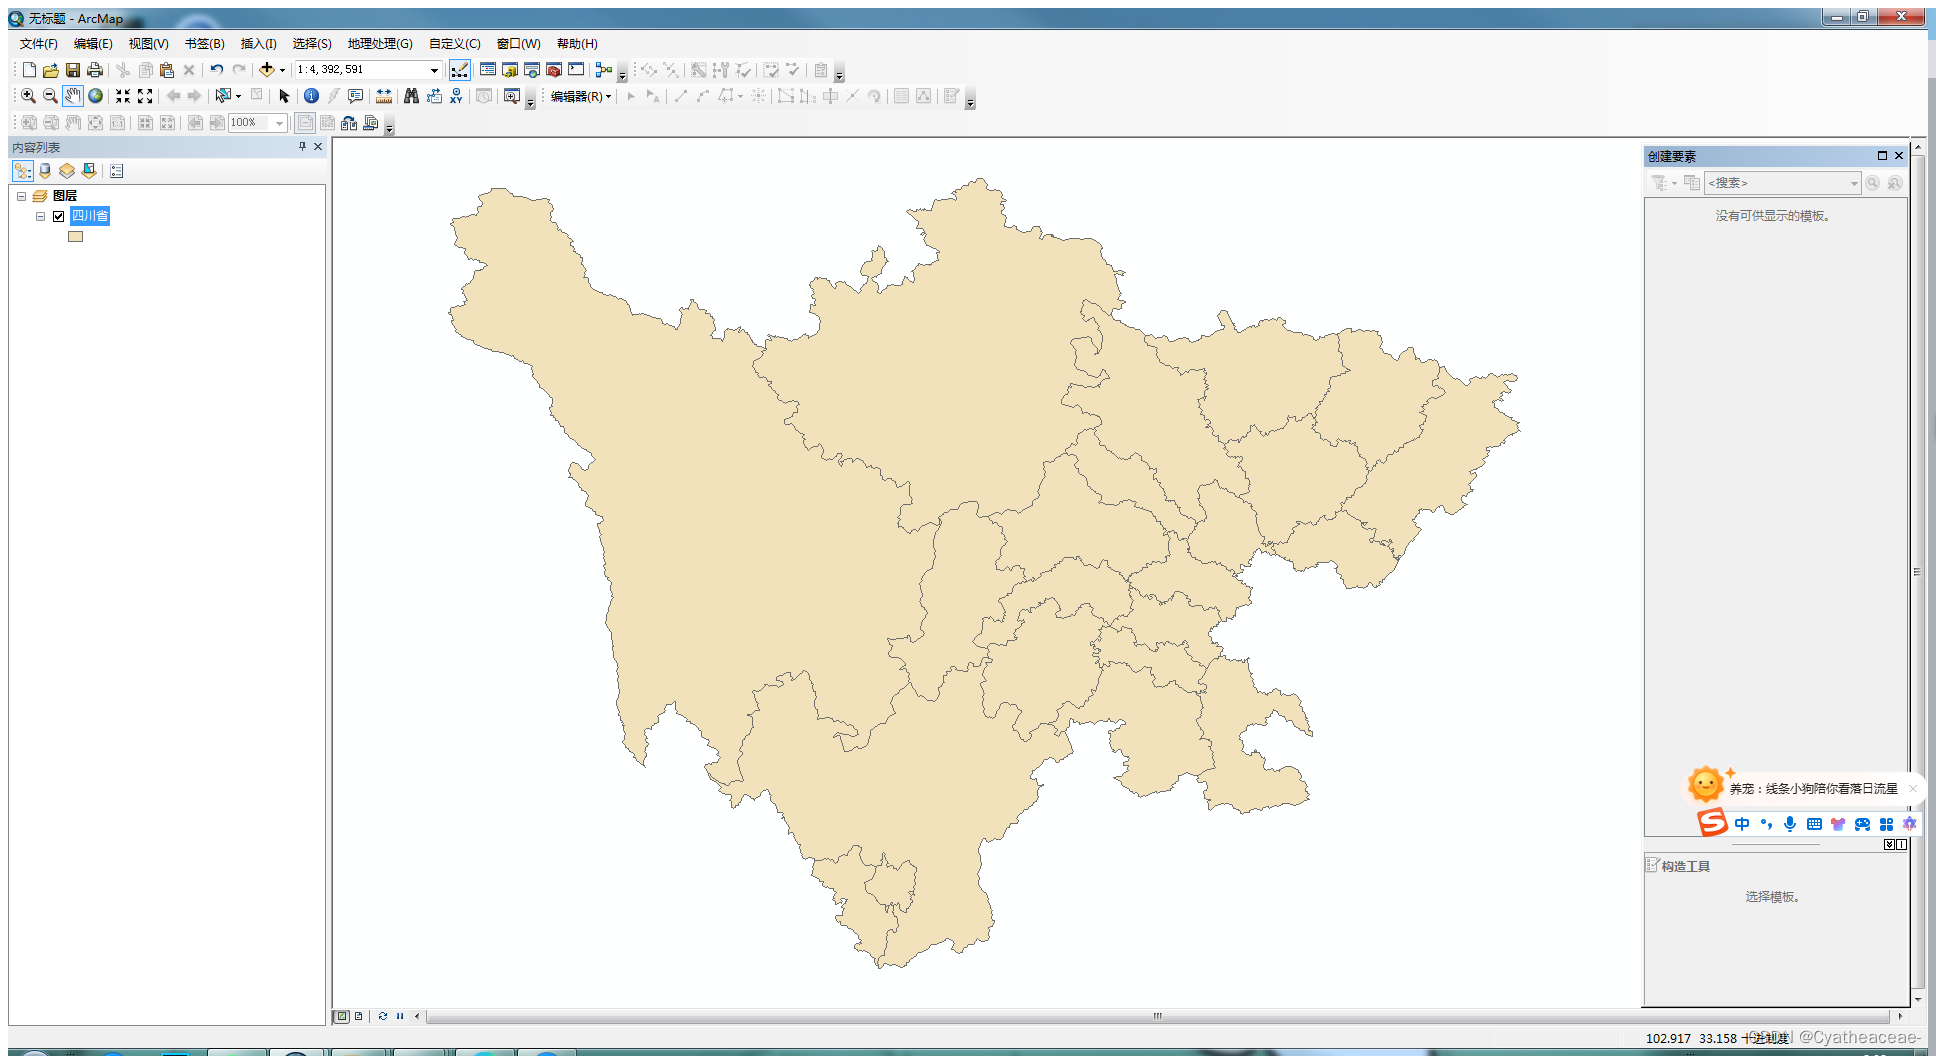This screenshot has height=1056, width=1936.
Task: Open the 自定义(C) menu
Action: [454, 44]
